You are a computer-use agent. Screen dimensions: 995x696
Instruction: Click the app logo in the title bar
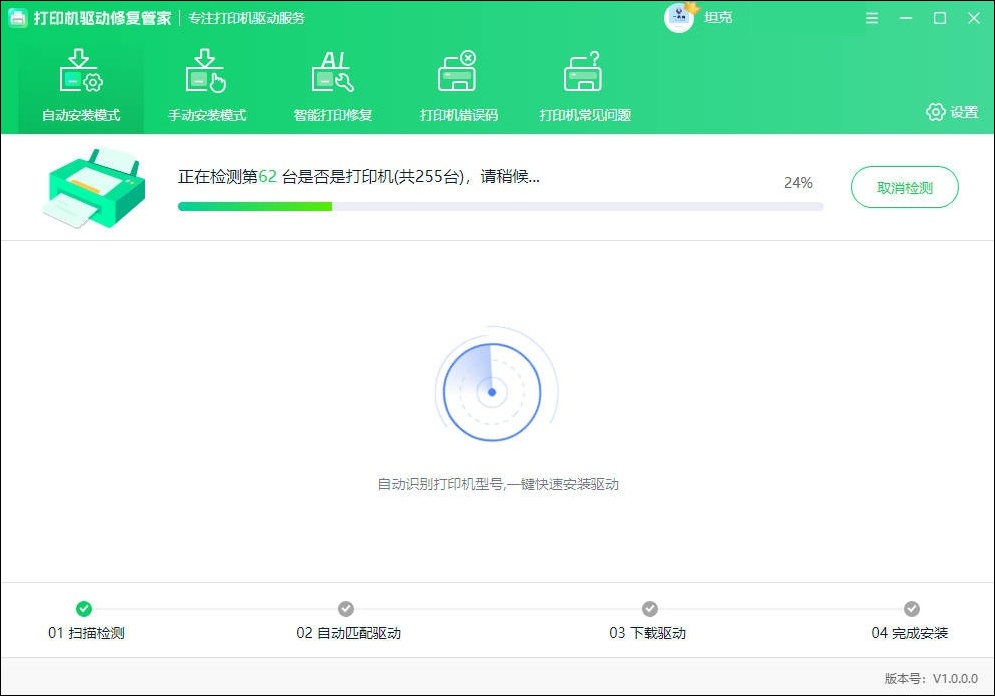pyautogui.click(x=18, y=18)
